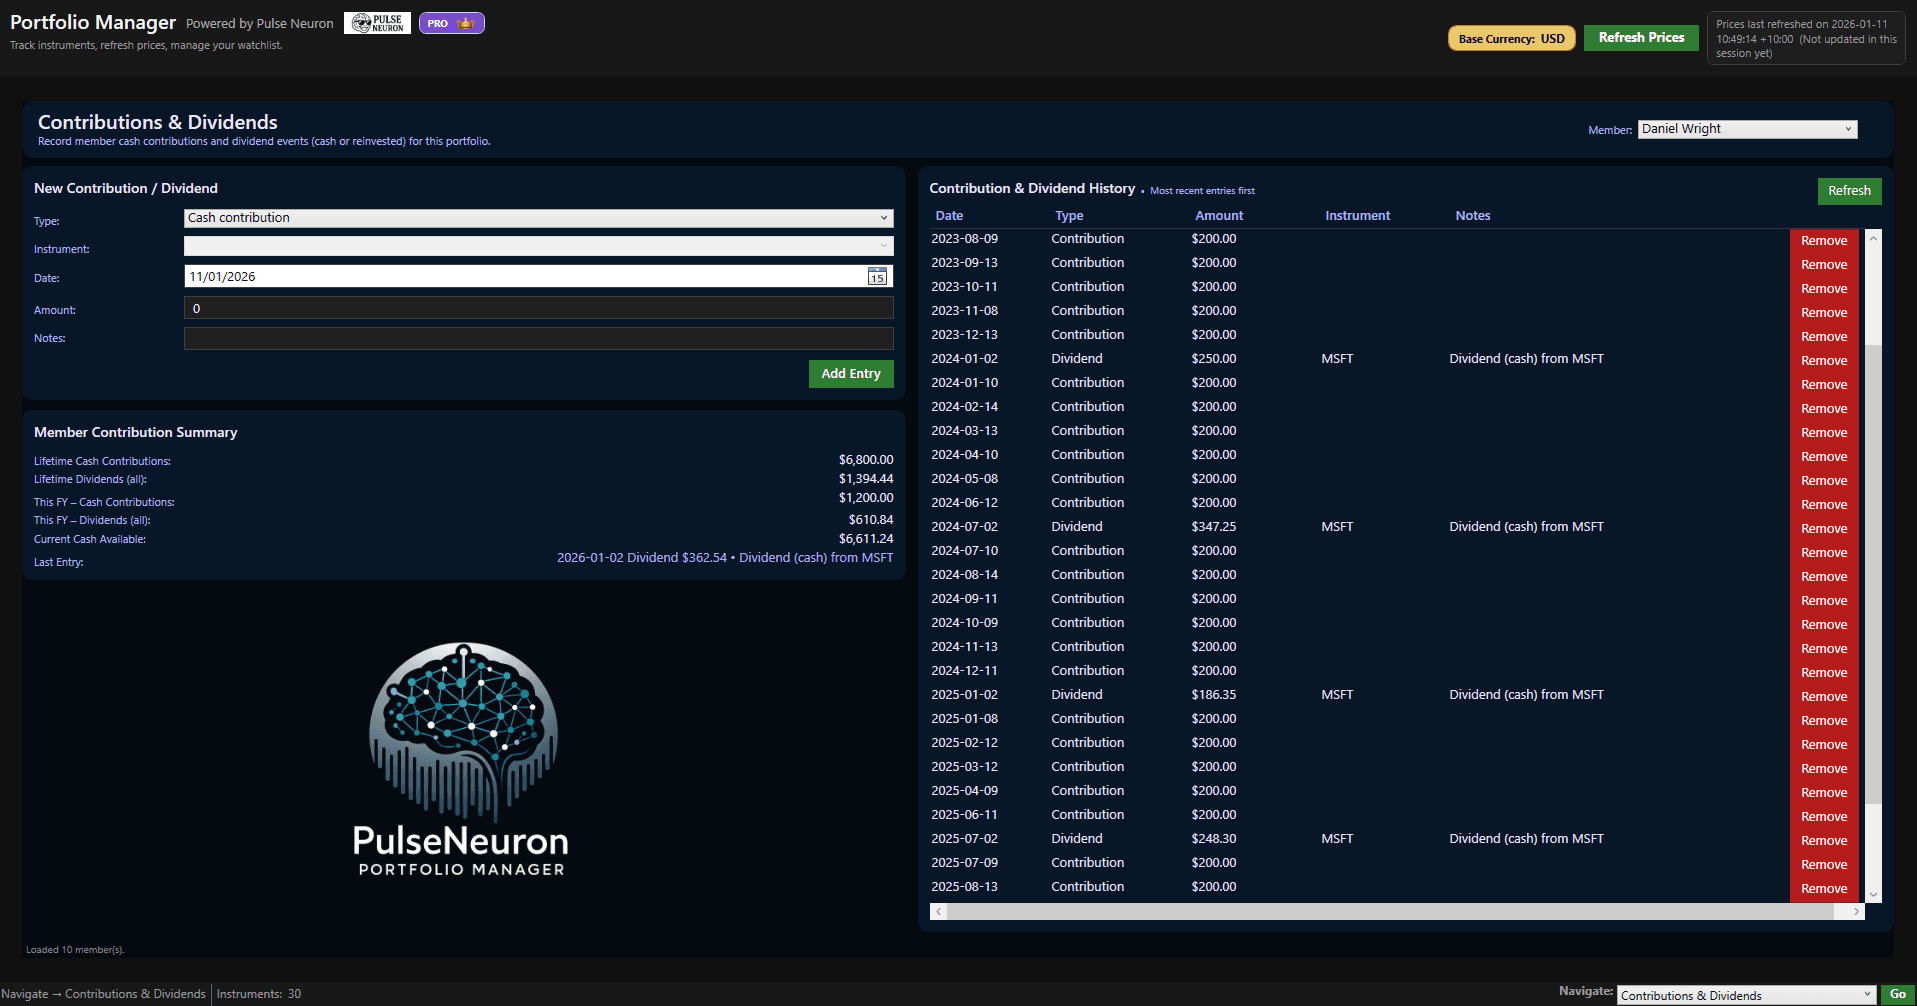Open the Member dropdown showing Daniel Wright
Image resolution: width=1917 pixels, height=1006 pixels.
(1746, 128)
